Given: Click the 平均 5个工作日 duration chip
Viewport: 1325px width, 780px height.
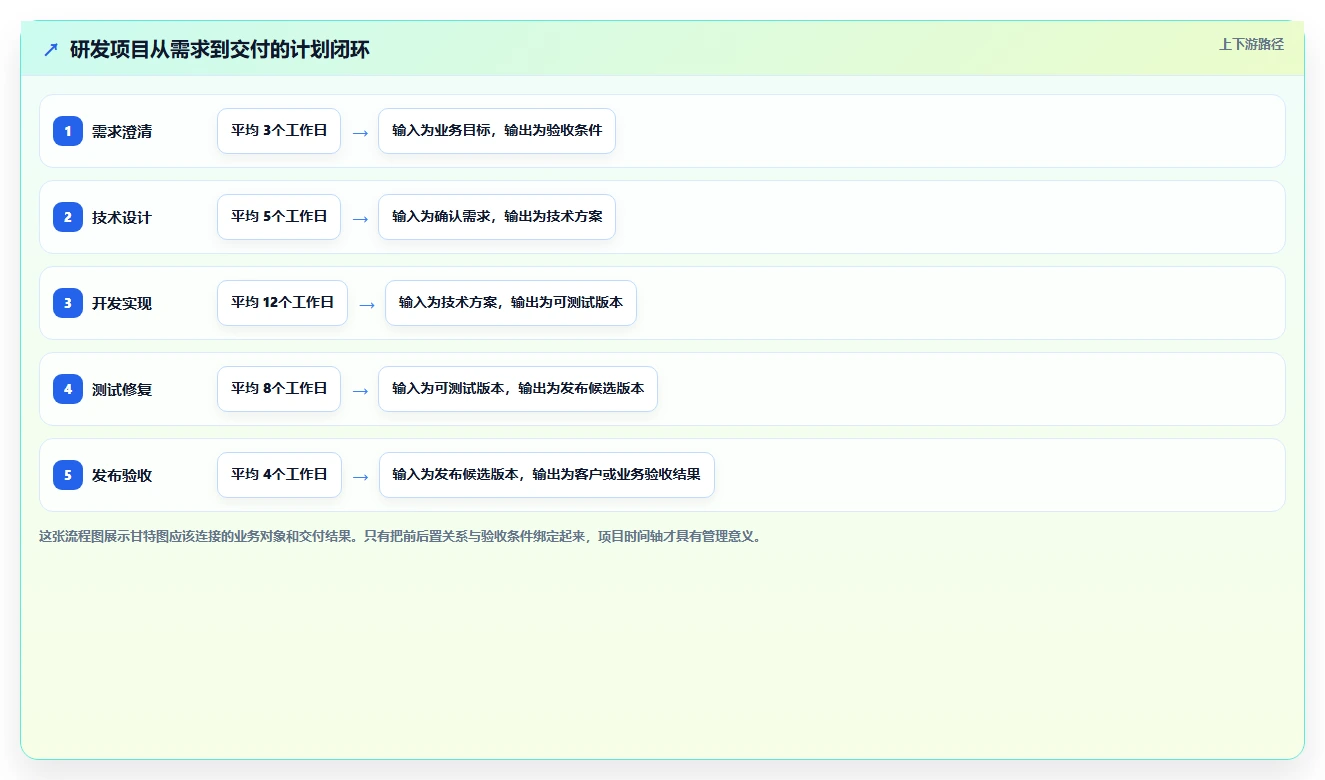Looking at the screenshot, I should pos(279,217).
